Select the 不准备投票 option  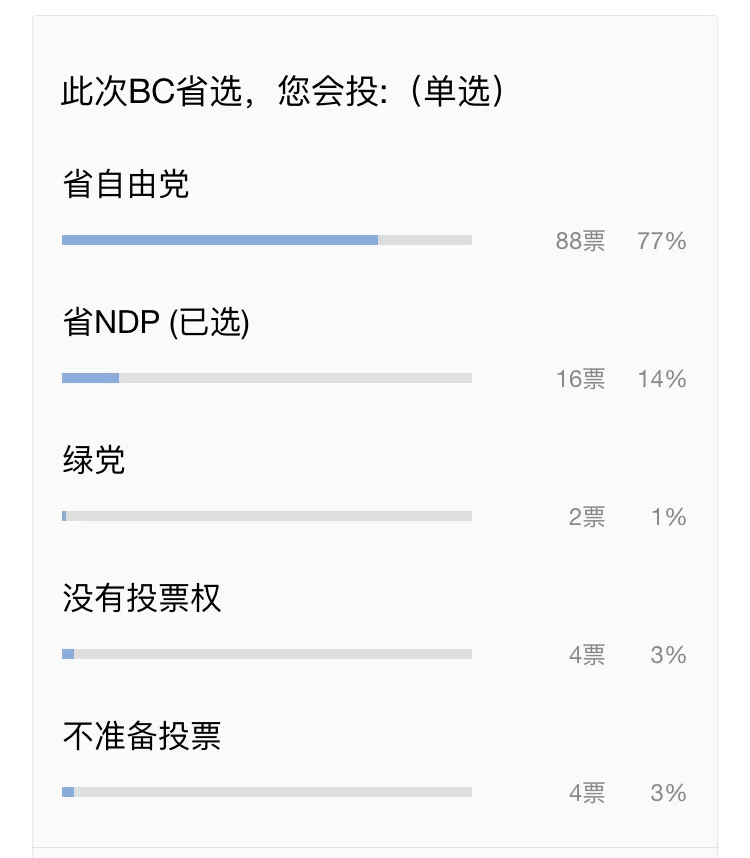tap(142, 735)
